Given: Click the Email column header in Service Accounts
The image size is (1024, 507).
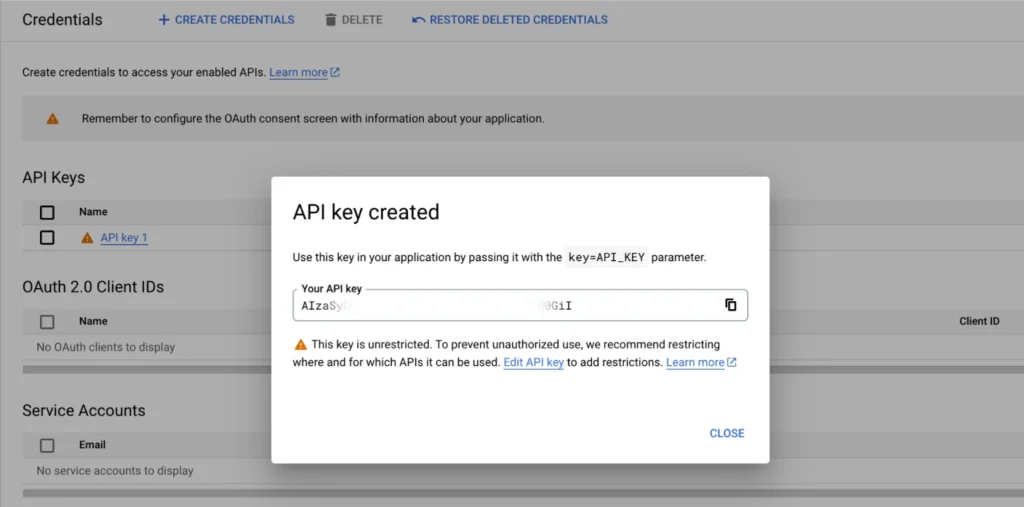Looking at the screenshot, I should click(92, 445).
